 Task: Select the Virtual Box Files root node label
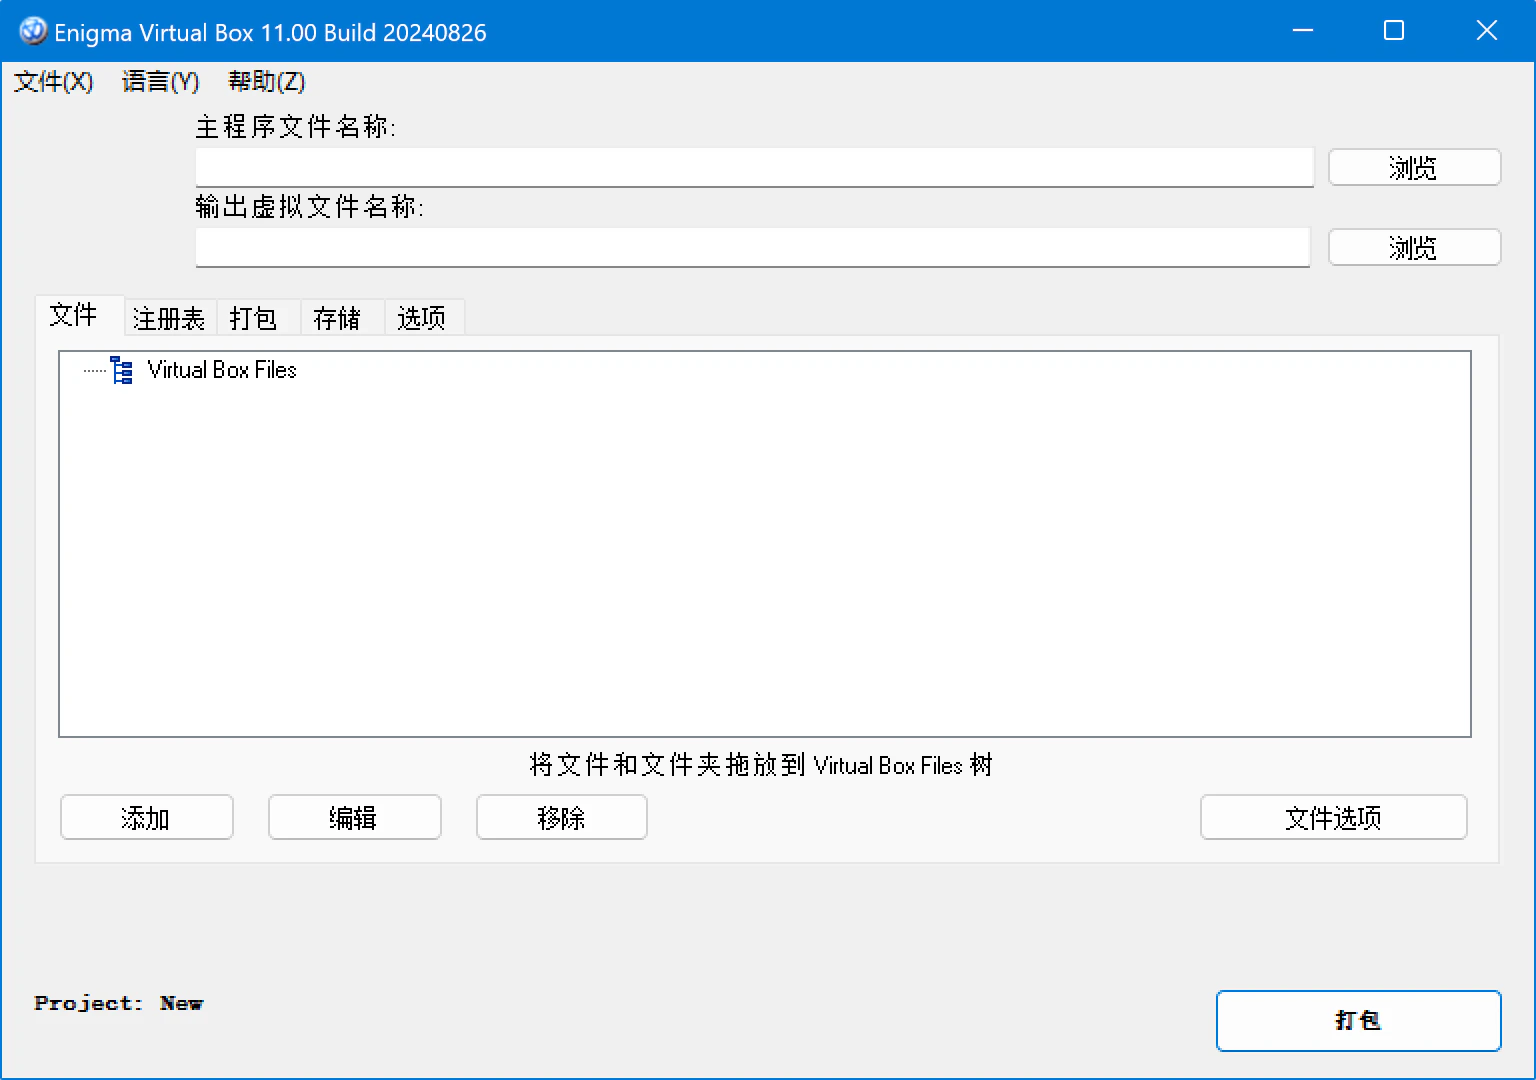222,370
